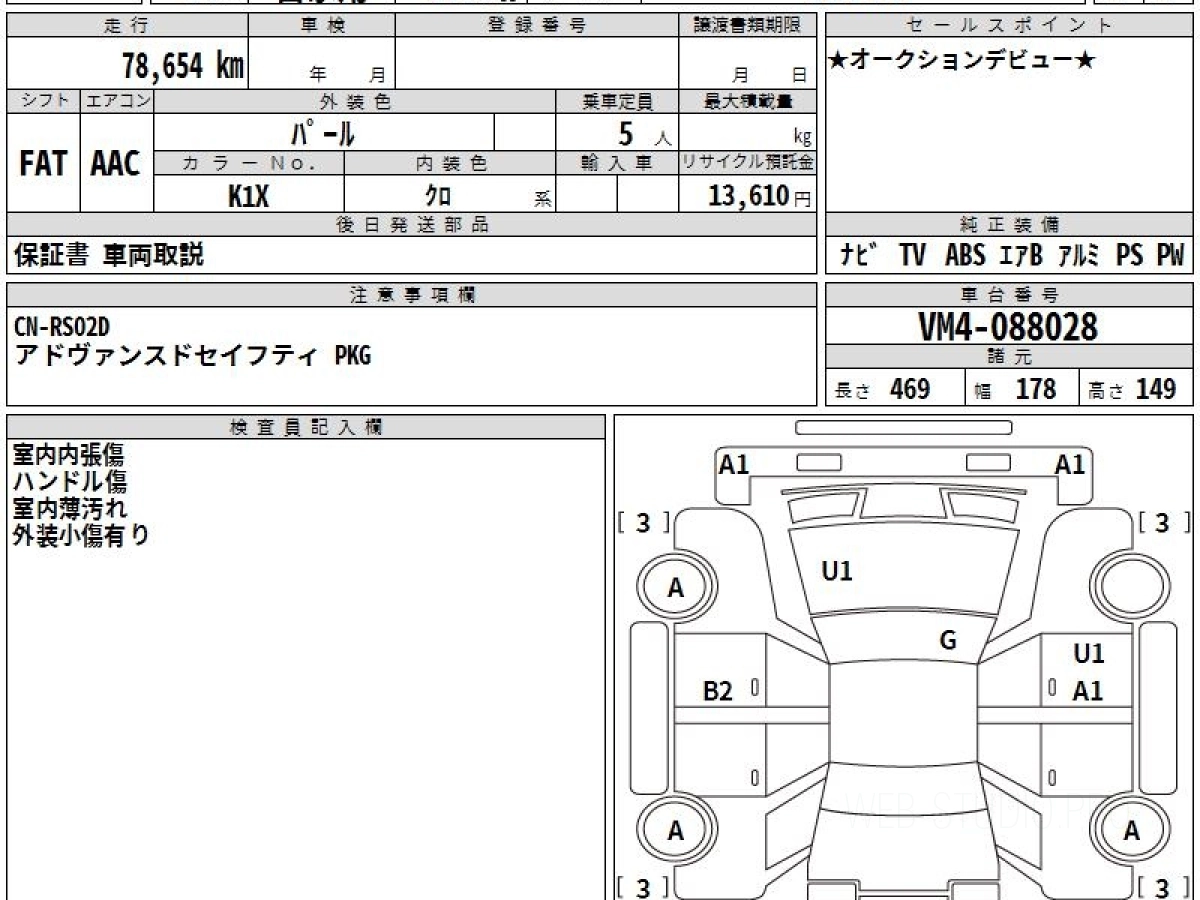Click the カラーNo. header
1200x900 pixels.
249,163
